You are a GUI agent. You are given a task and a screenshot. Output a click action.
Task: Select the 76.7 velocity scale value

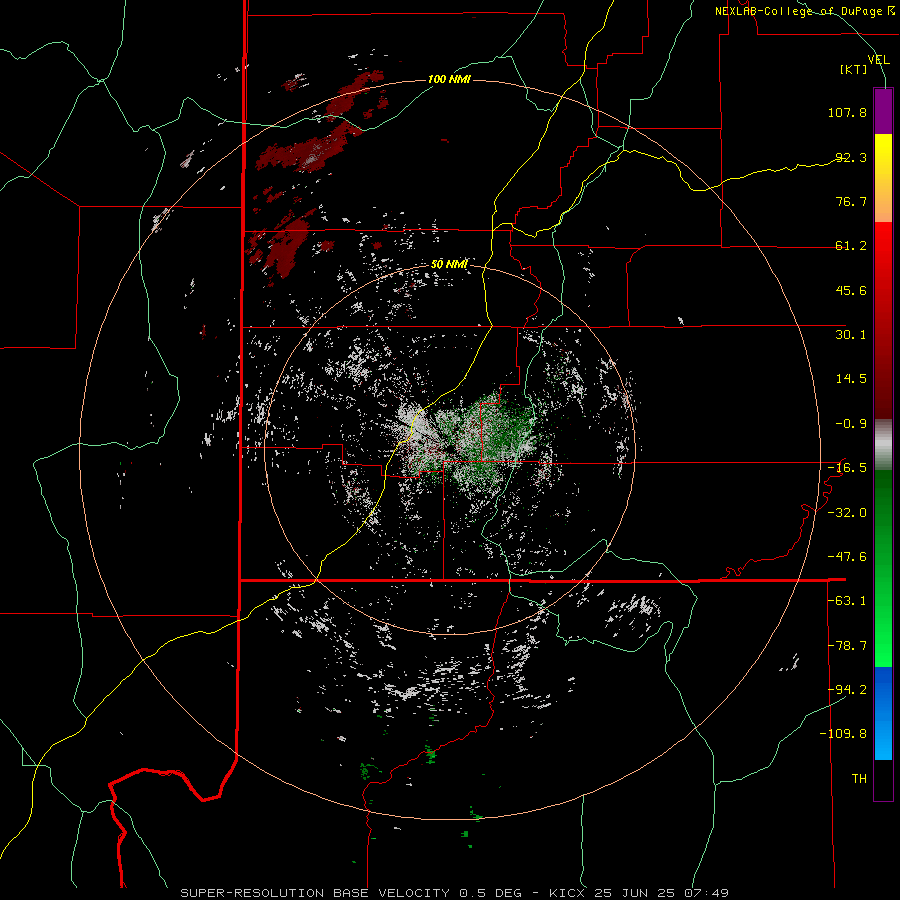pos(851,201)
